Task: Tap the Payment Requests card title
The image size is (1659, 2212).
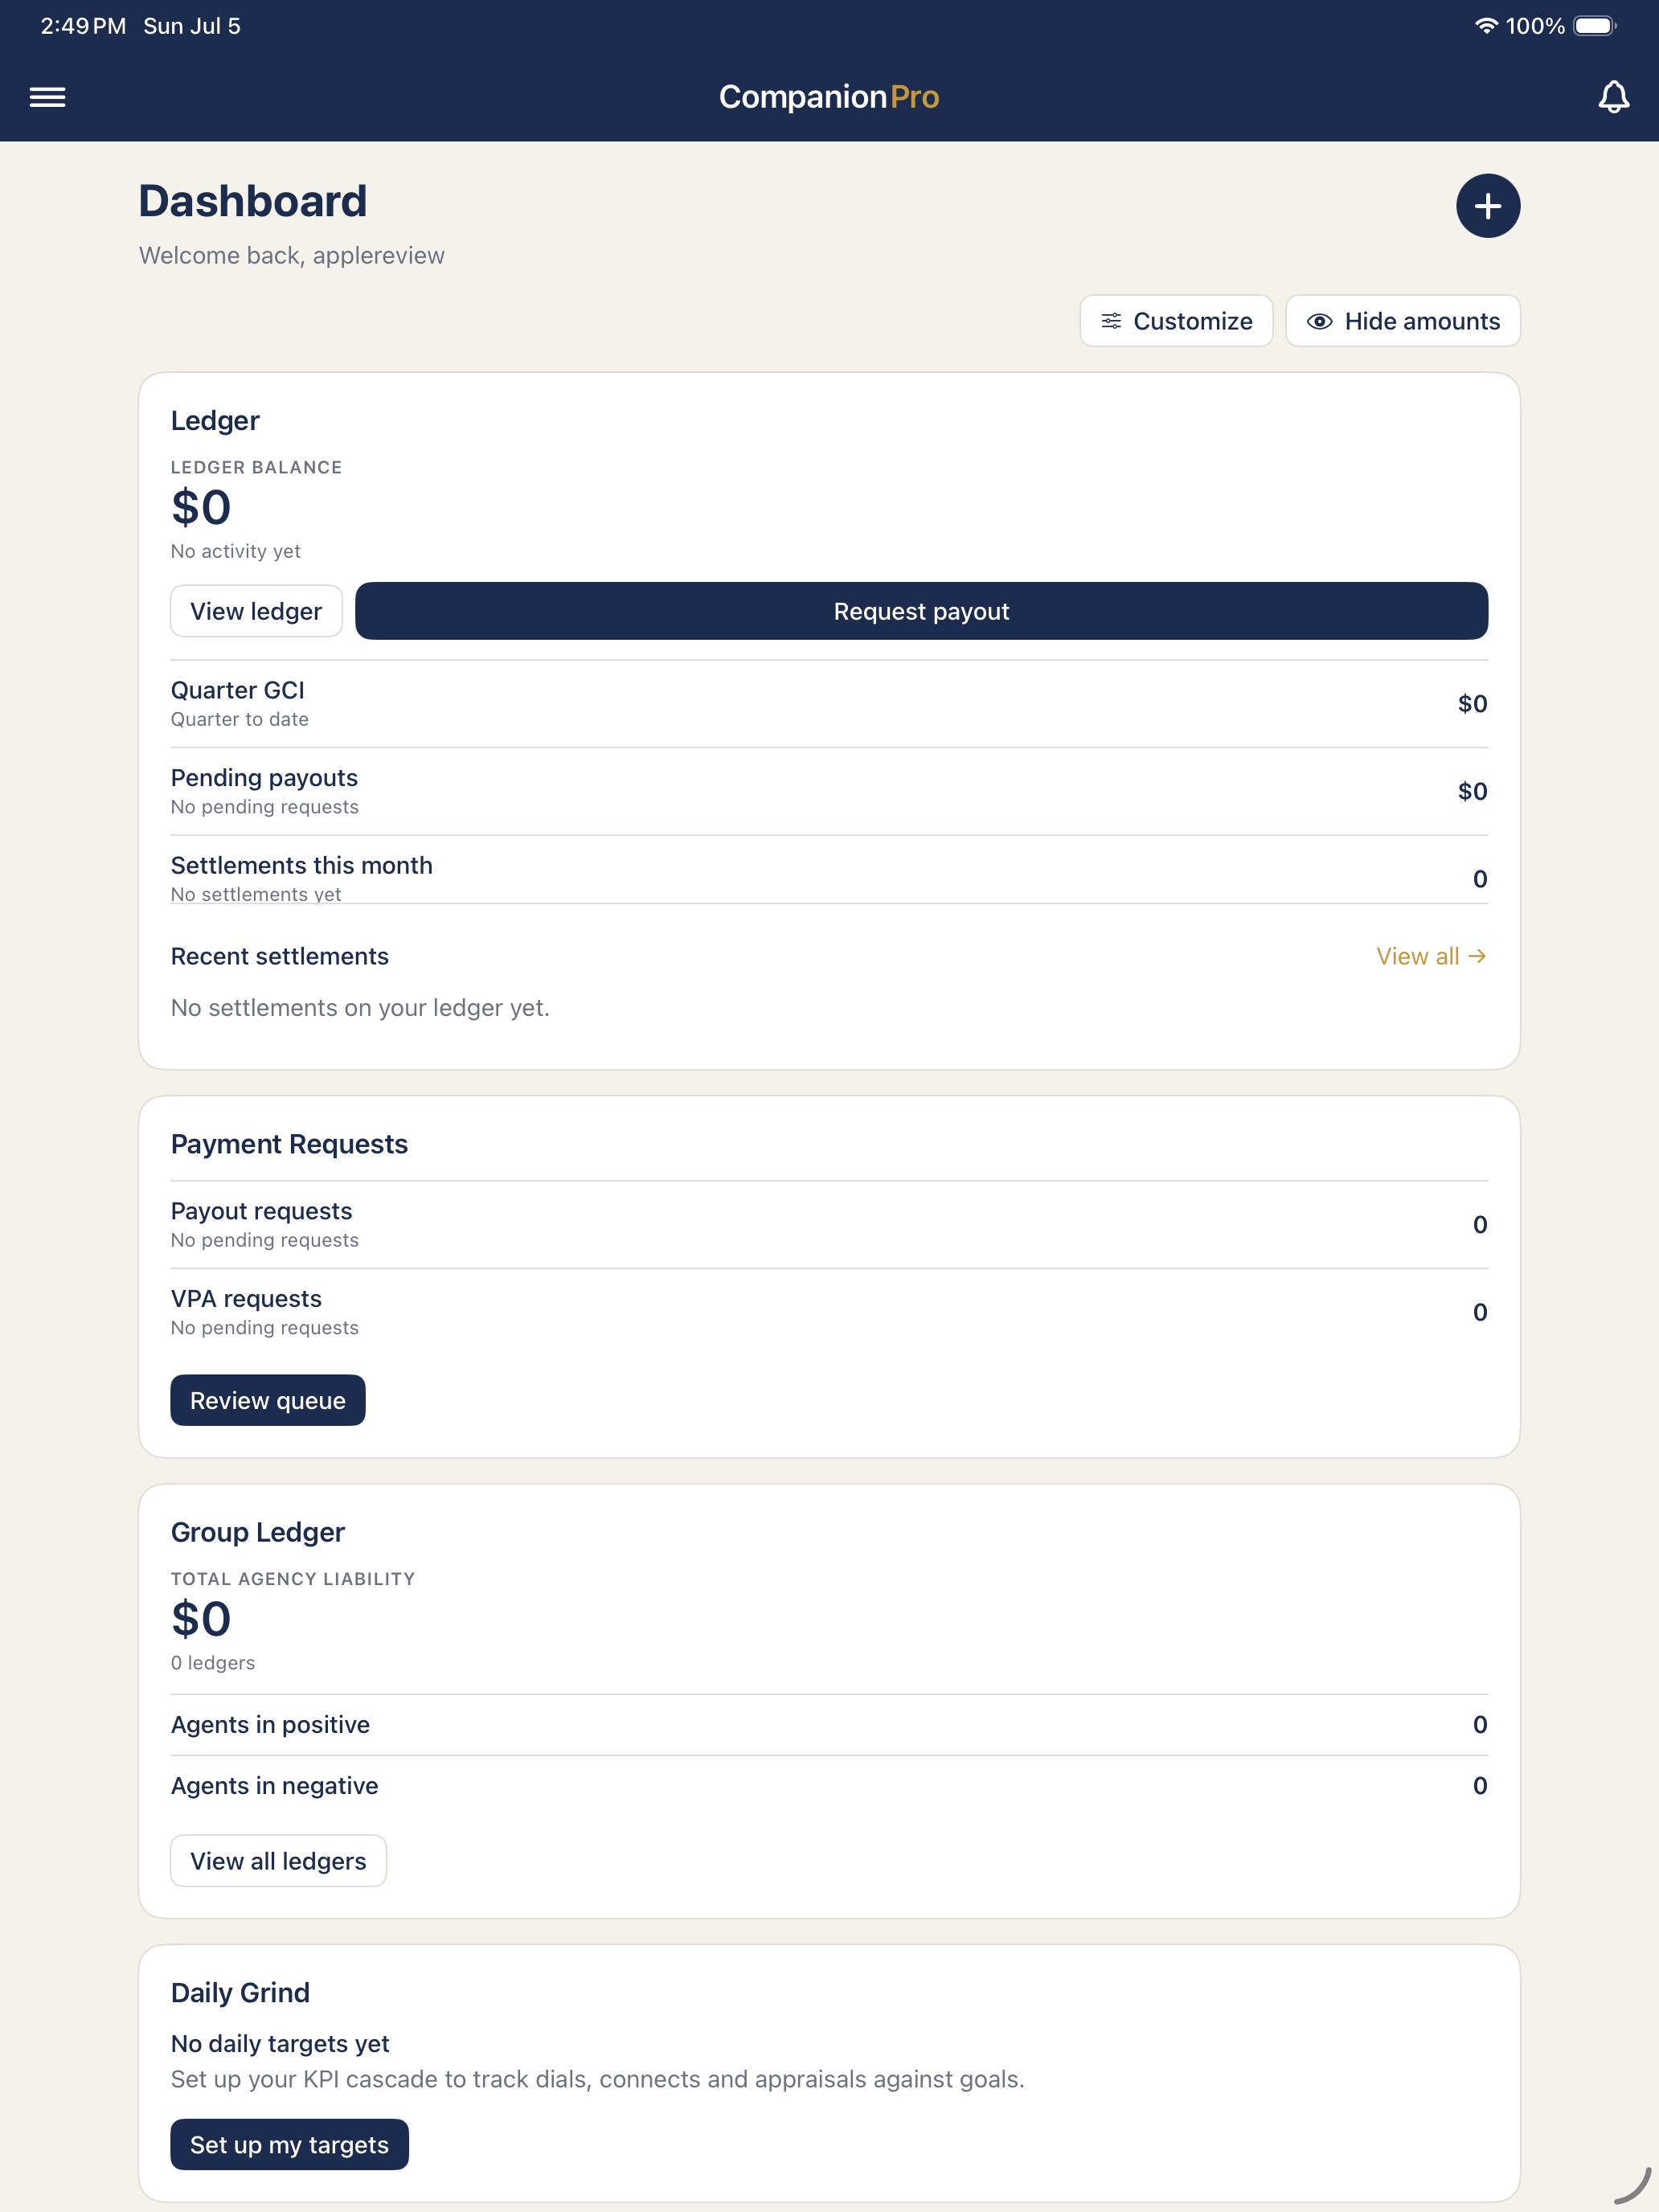Action: pos(289,1144)
